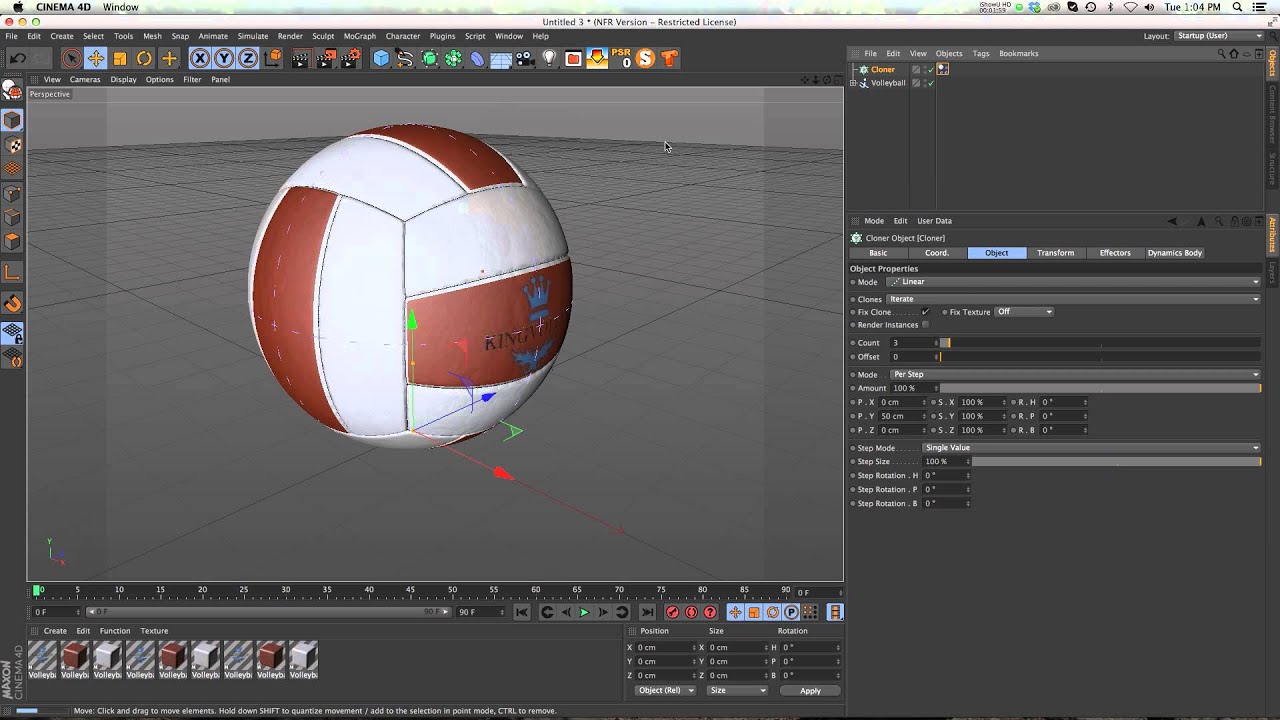
Task: Open the Step Mode Single Value dropdown
Action: 1091,448
